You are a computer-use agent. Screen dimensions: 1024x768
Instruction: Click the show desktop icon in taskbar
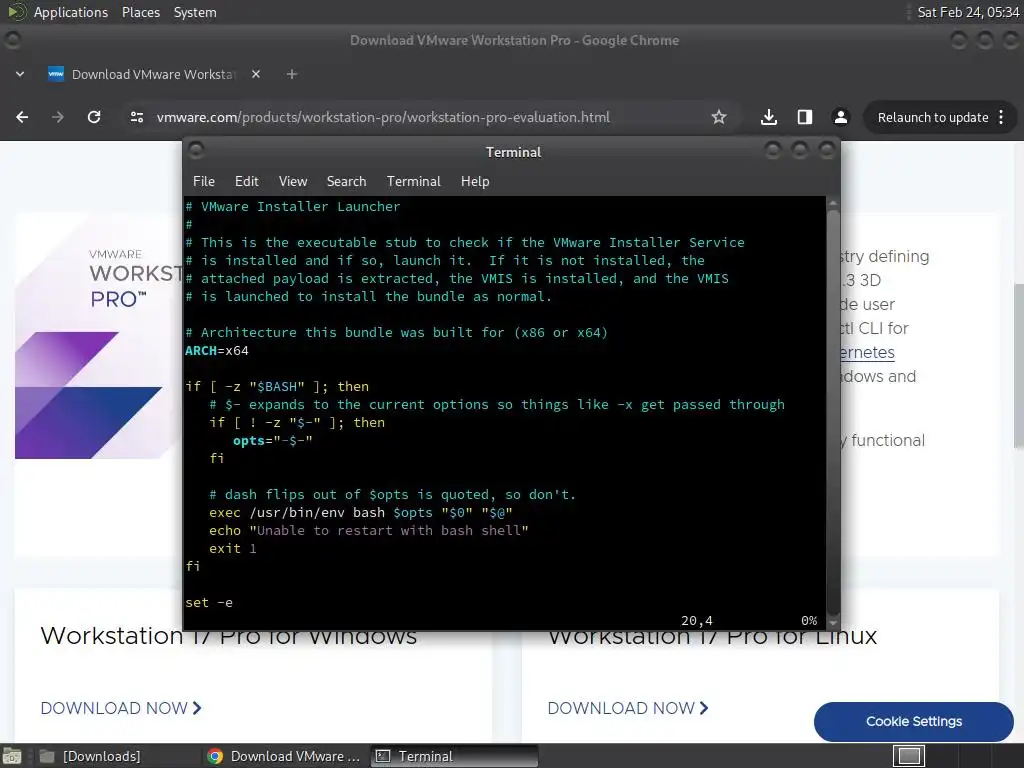(12, 756)
